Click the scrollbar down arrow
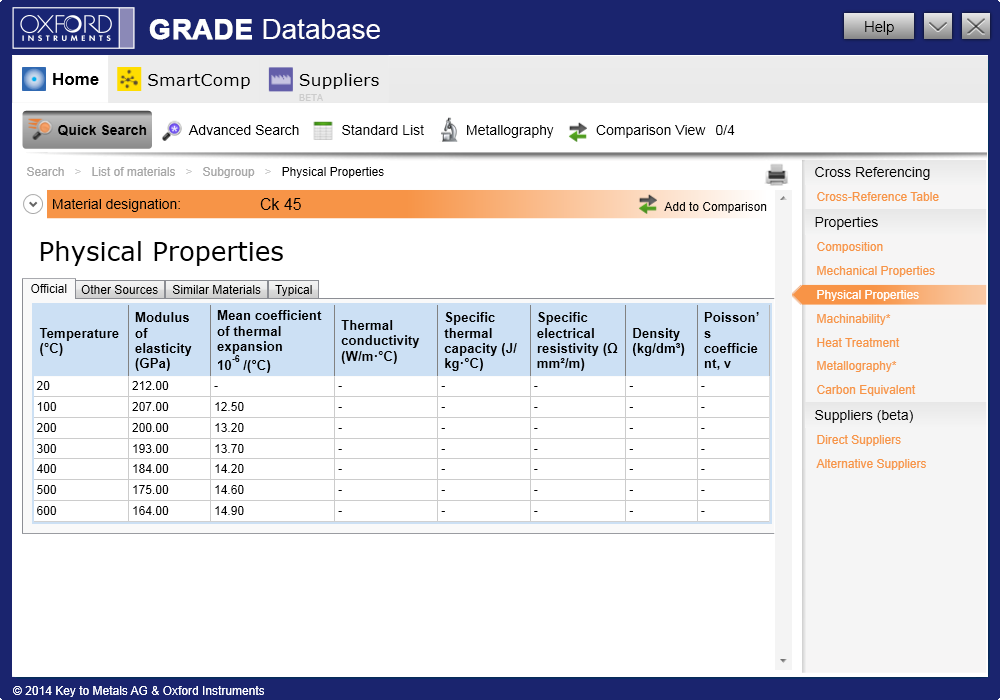The image size is (1000, 700). pyautogui.click(x=783, y=661)
